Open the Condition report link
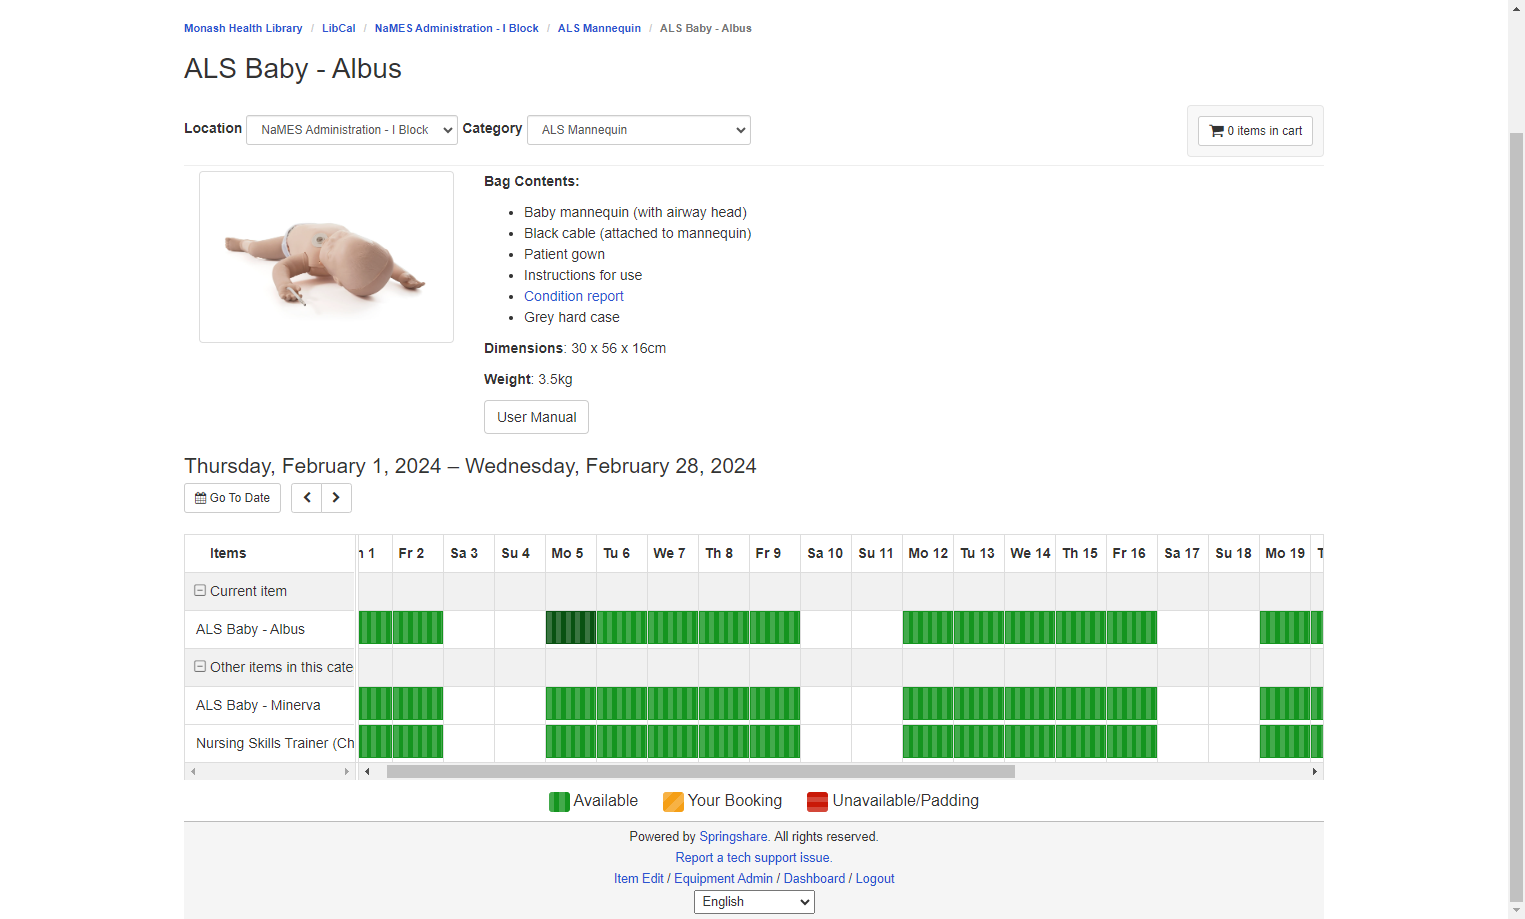Image resolution: width=1525 pixels, height=919 pixels. click(574, 296)
